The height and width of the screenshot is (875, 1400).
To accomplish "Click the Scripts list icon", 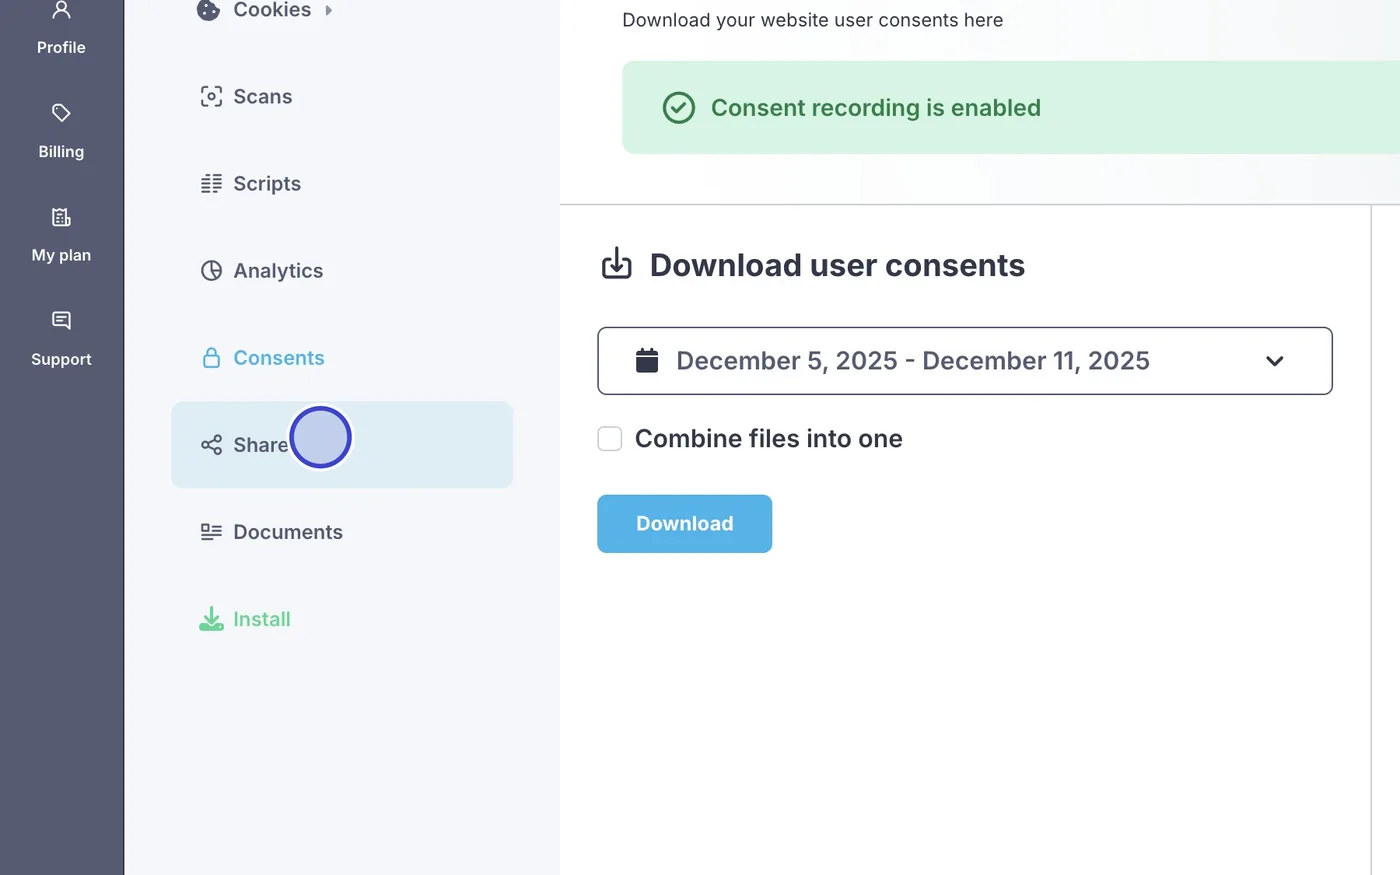I will [x=211, y=184].
